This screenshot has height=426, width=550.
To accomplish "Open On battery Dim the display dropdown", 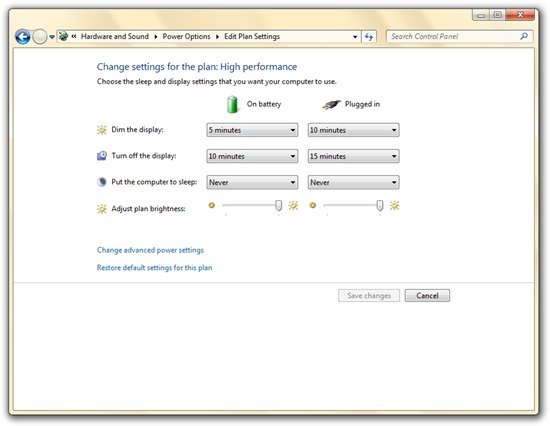I will coord(252,130).
